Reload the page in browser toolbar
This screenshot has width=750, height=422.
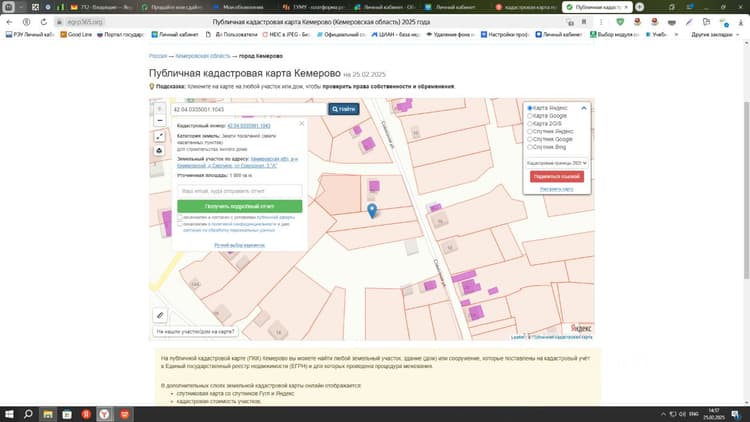[44, 22]
